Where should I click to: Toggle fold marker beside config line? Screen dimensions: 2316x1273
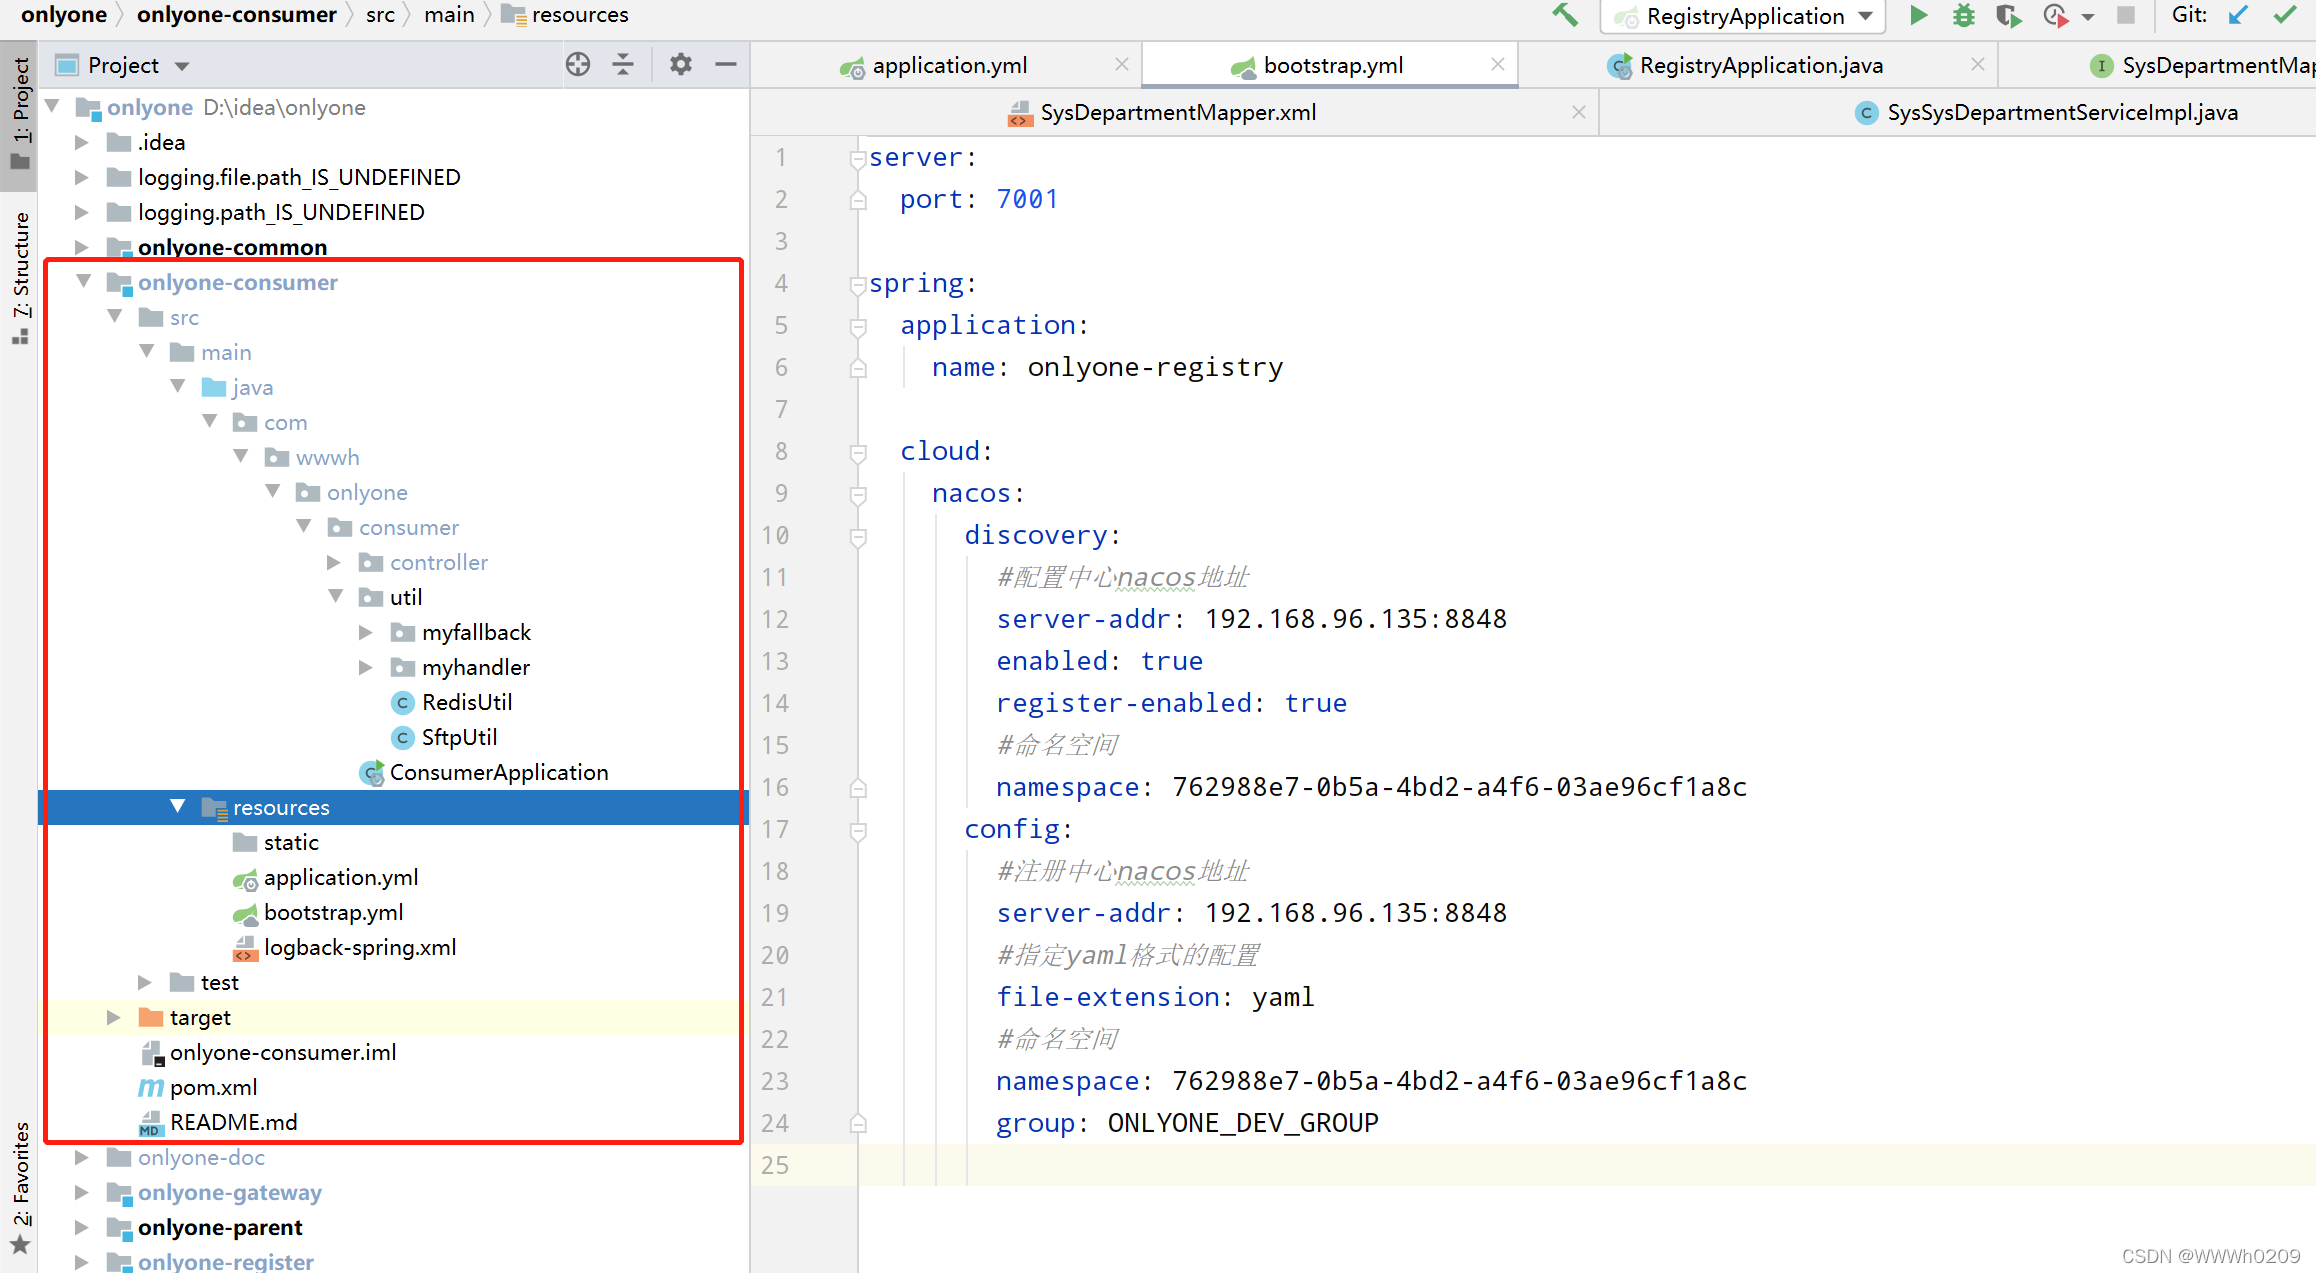(857, 830)
